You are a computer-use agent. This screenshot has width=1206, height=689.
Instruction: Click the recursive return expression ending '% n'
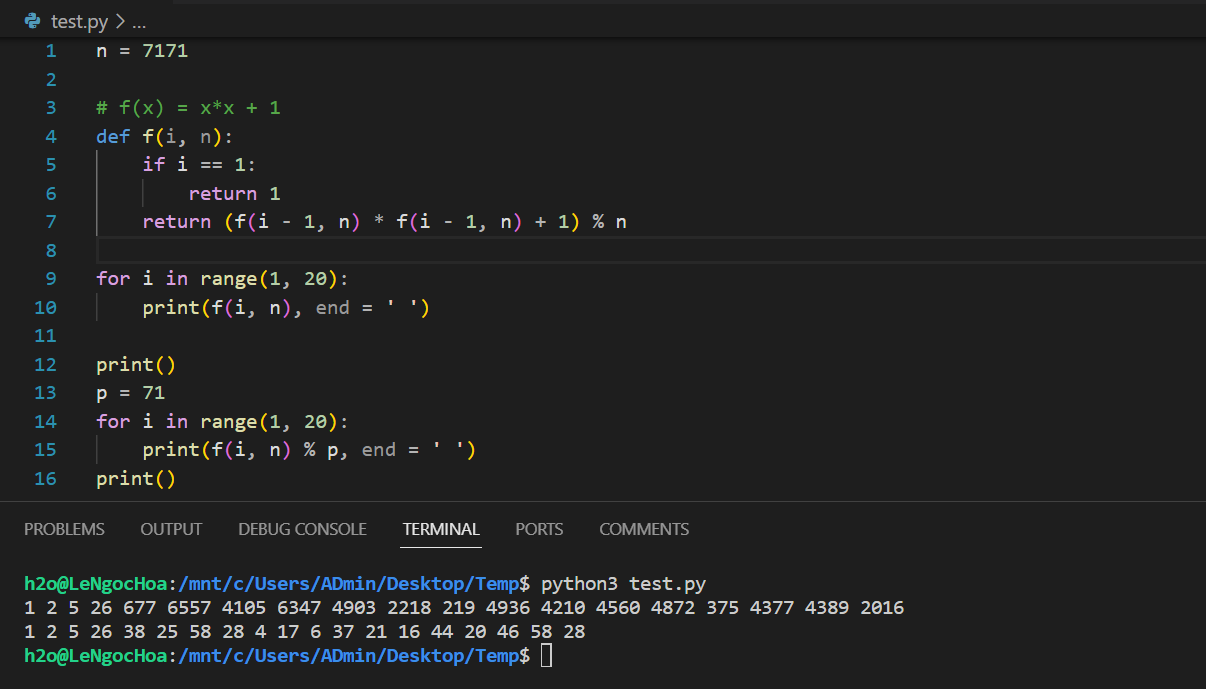click(385, 221)
